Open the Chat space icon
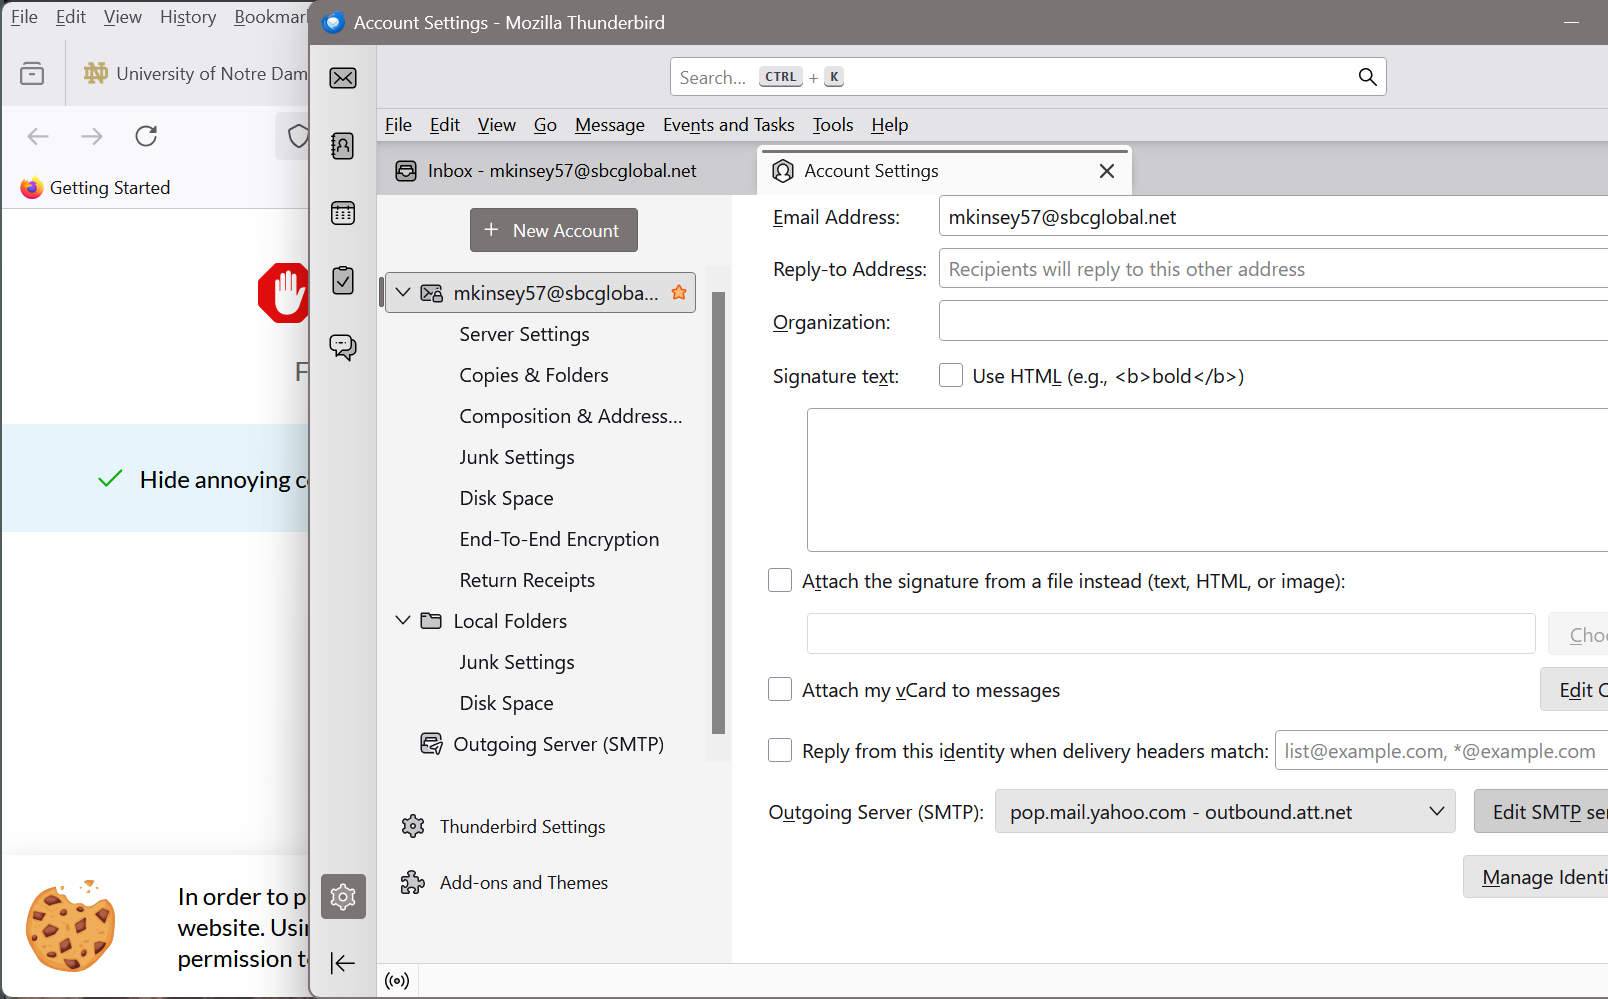 tap(343, 347)
